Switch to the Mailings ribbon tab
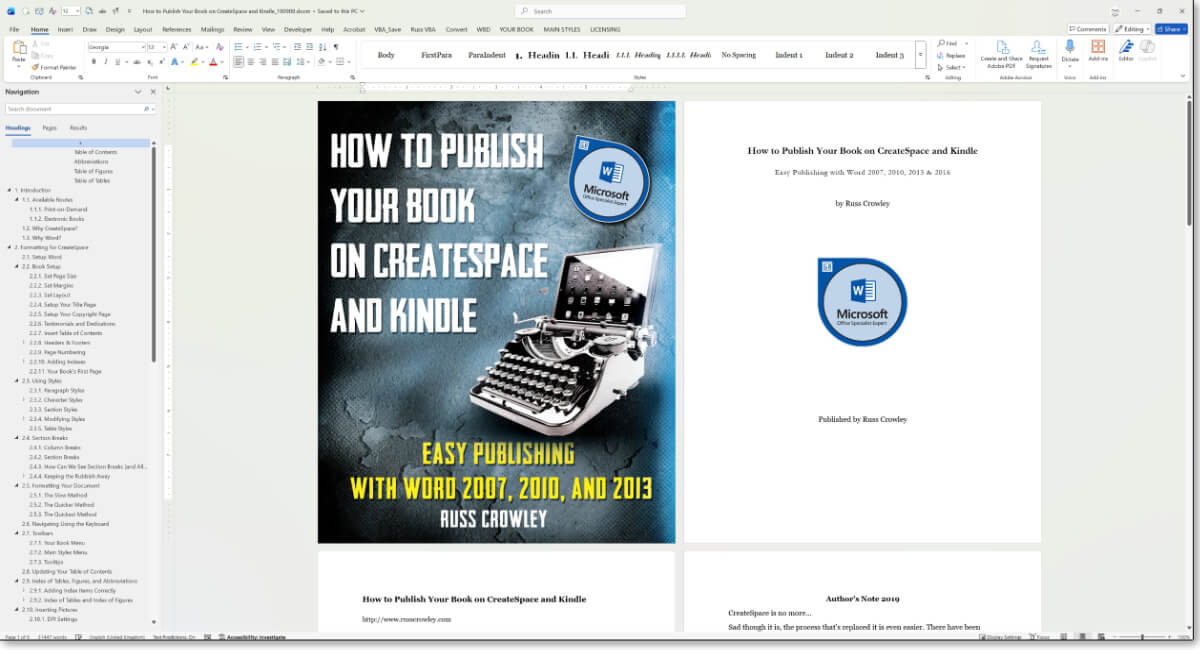Screen dimensions: 1200x650 click(213, 29)
